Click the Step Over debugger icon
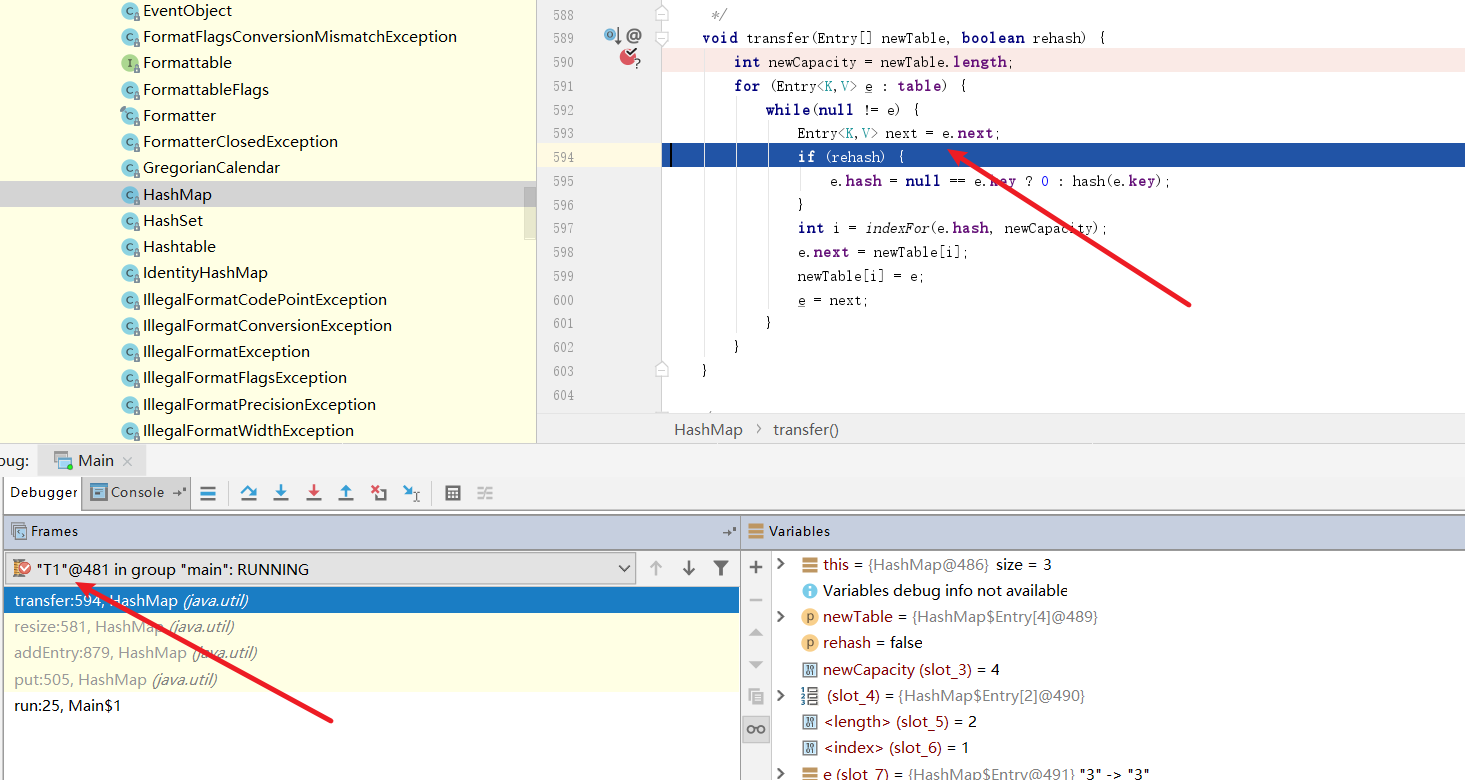Screen dimensions: 1465x780 tap(249, 493)
